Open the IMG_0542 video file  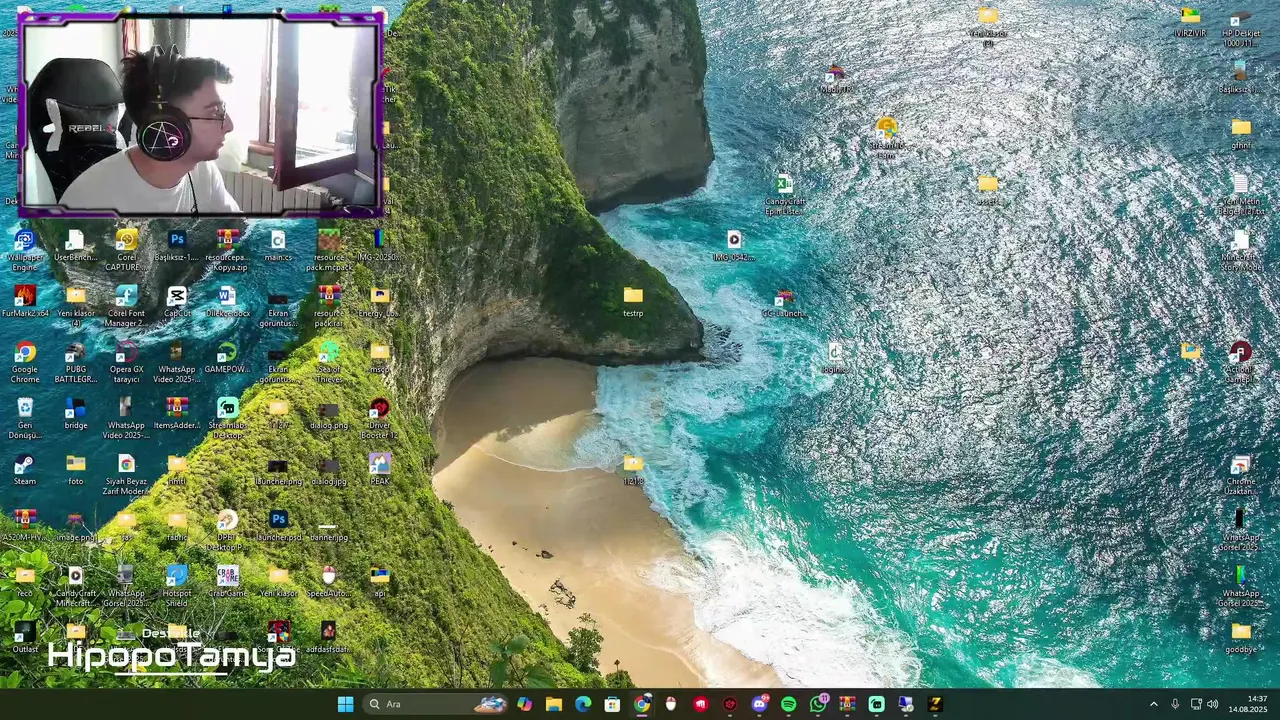click(734, 246)
